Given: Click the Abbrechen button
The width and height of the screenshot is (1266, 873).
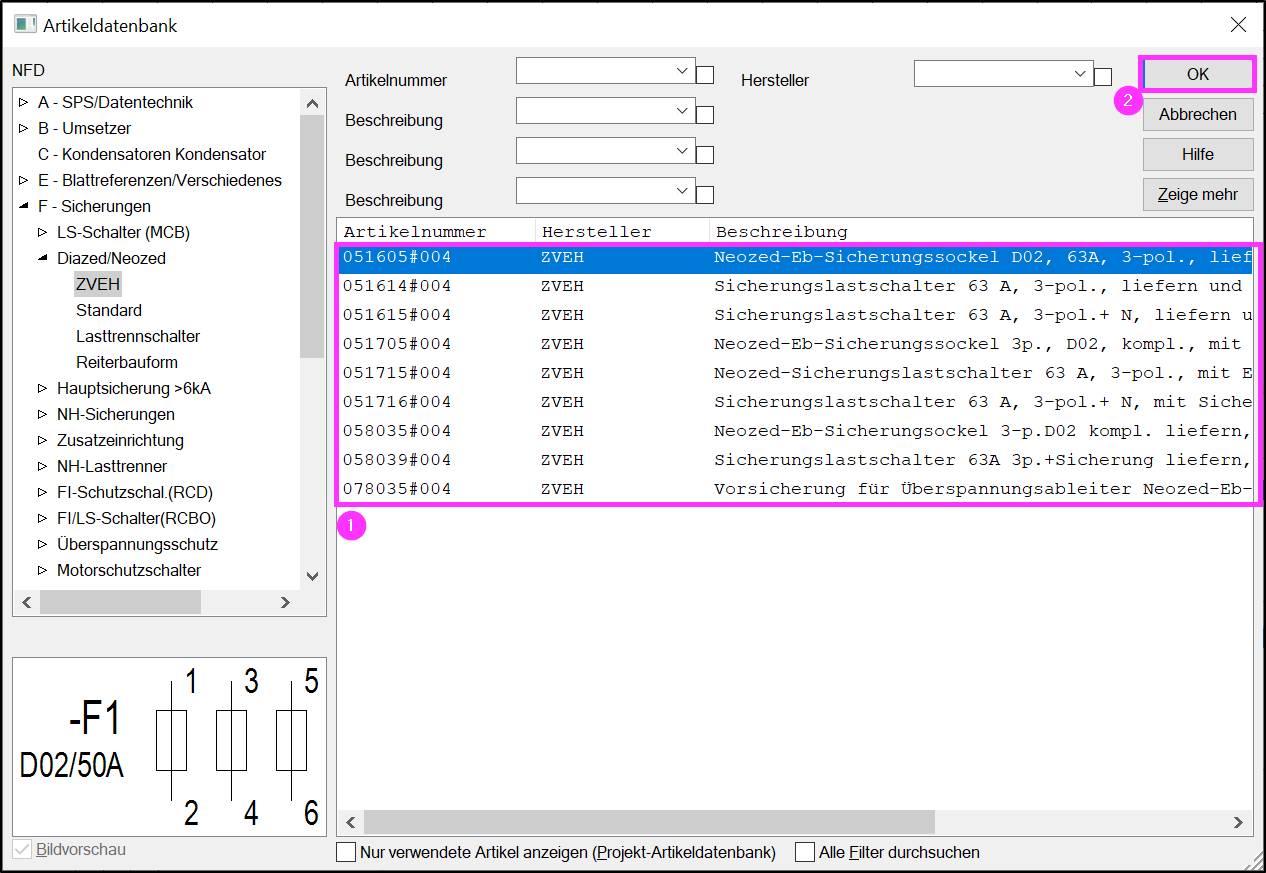Looking at the screenshot, I should 1198,114.
